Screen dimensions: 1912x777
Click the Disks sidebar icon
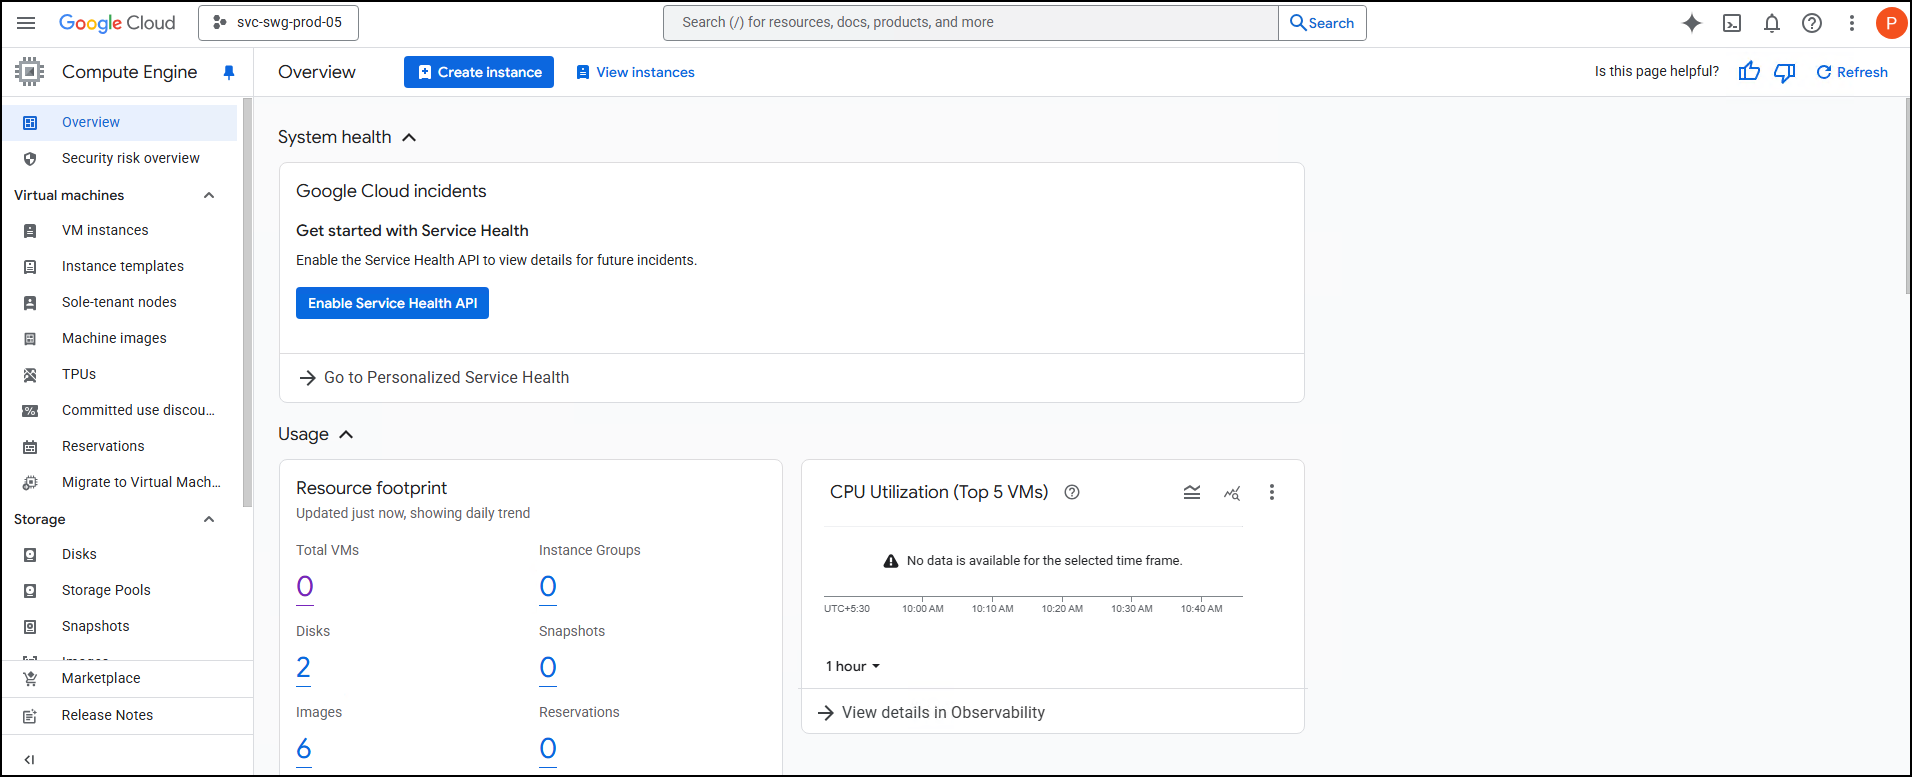30,554
